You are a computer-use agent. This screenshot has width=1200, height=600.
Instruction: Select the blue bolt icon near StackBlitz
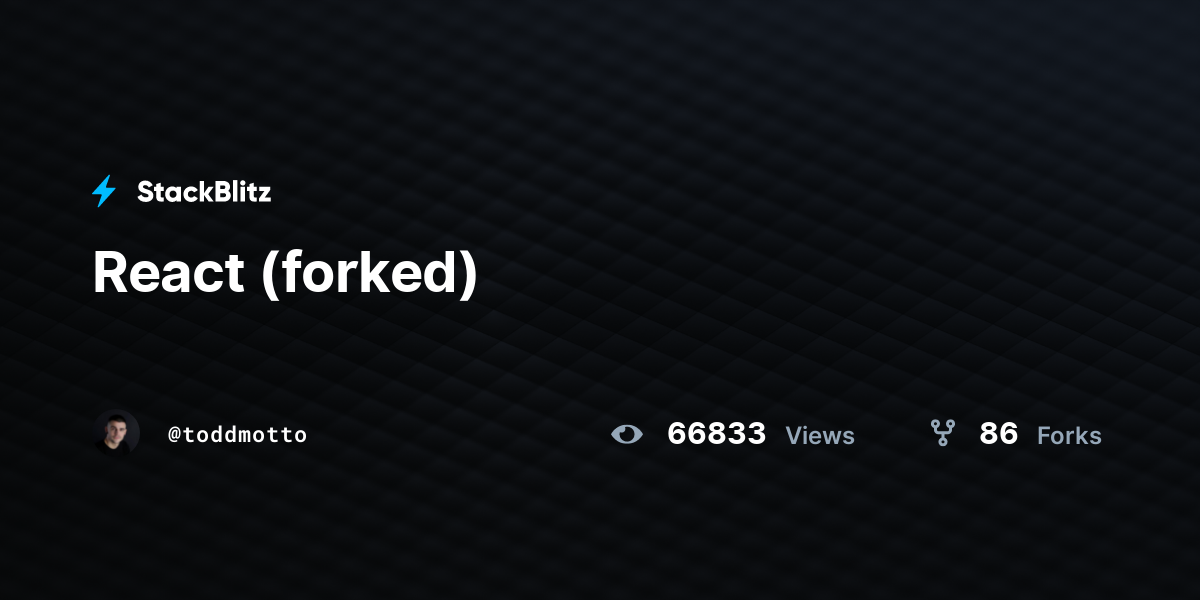(104, 191)
